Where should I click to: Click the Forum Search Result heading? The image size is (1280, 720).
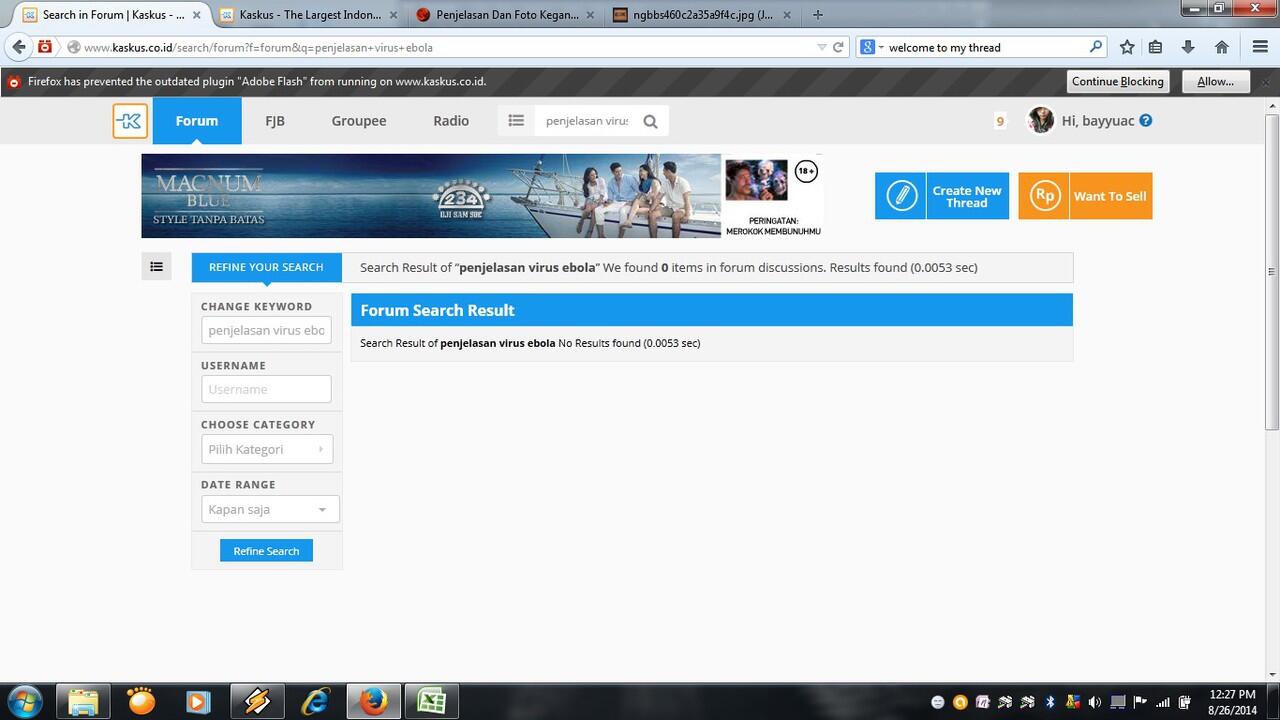pos(437,310)
